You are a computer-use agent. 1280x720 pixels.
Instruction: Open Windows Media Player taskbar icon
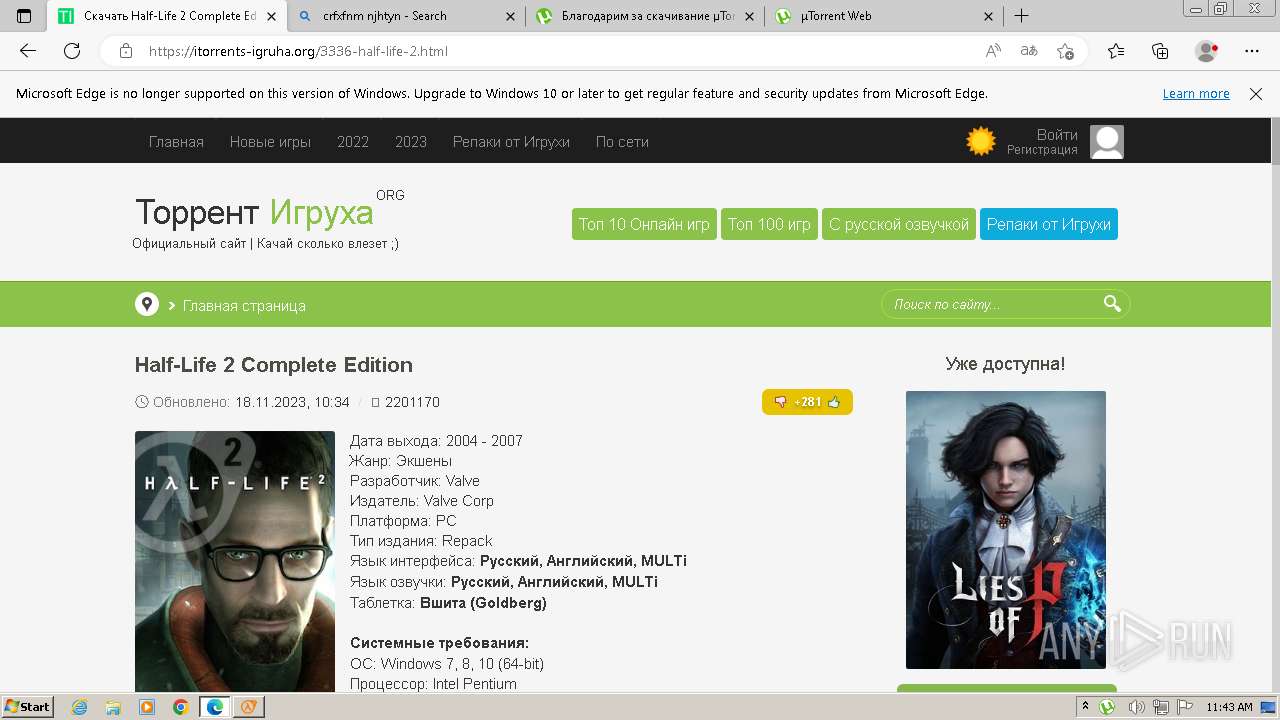click(147, 707)
